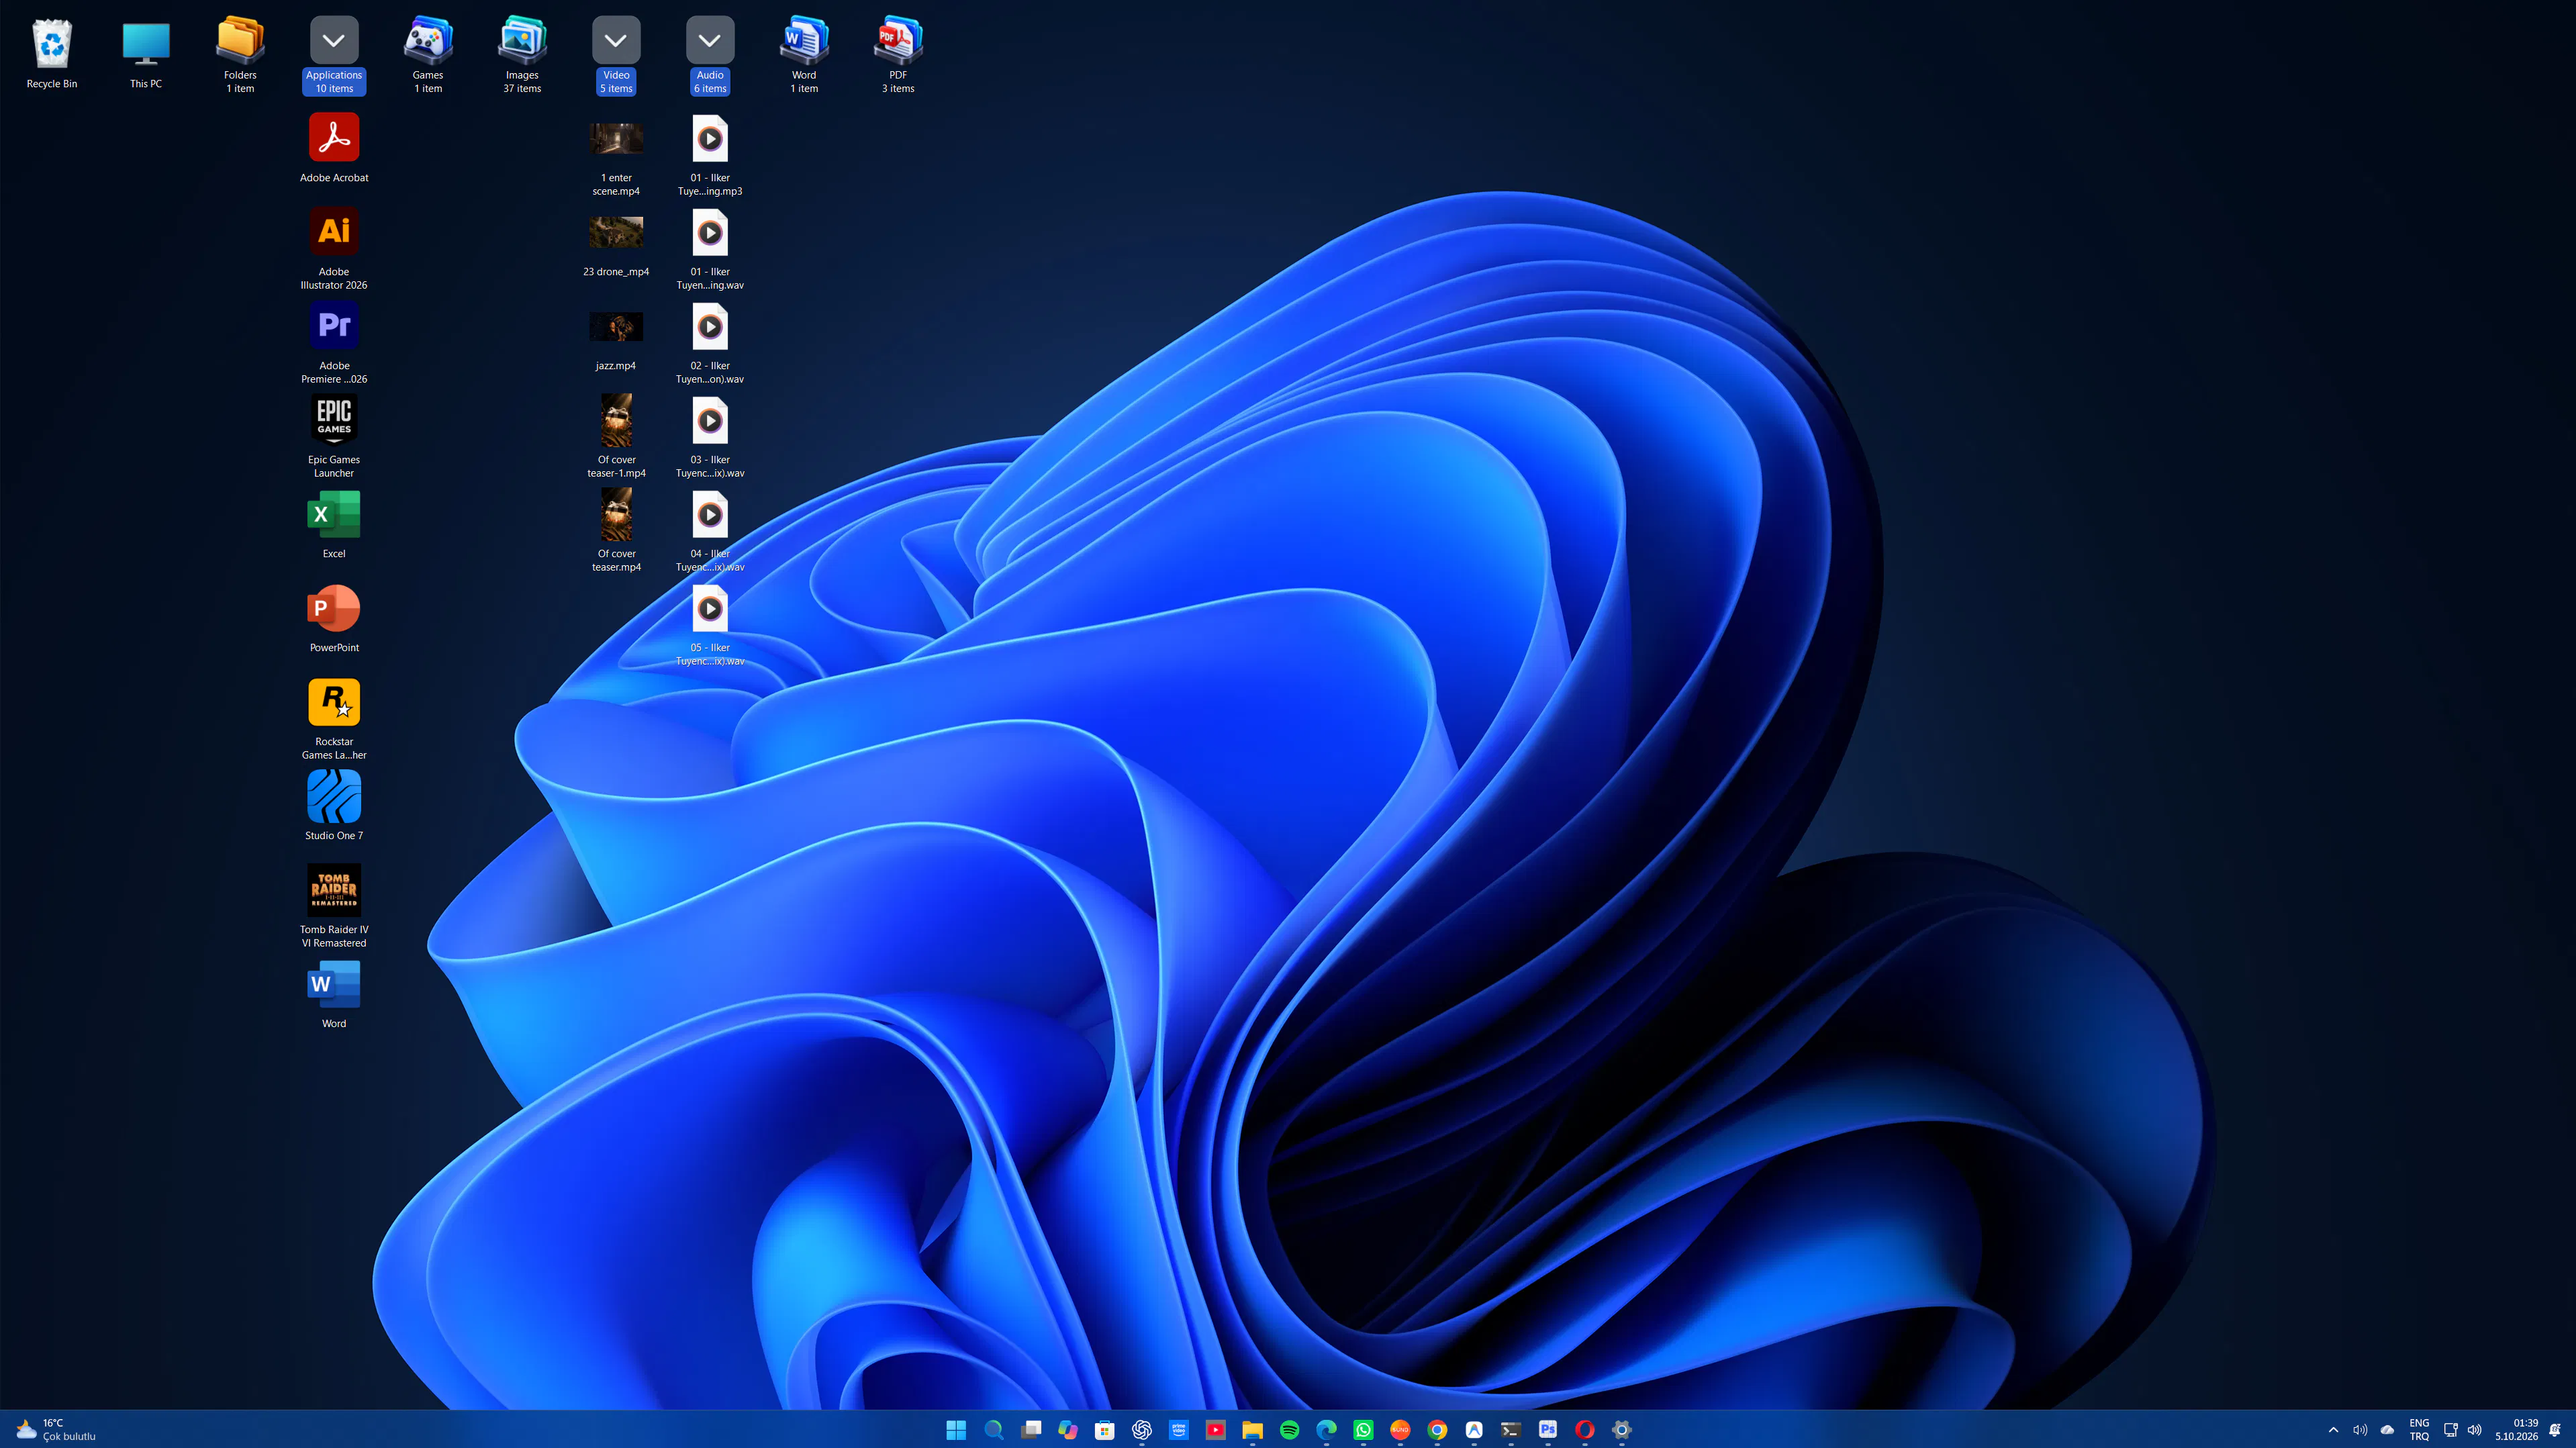Viewport: 2576px width, 1448px height.
Task: Open the clock and date flyout
Action: (x=2516, y=1429)
